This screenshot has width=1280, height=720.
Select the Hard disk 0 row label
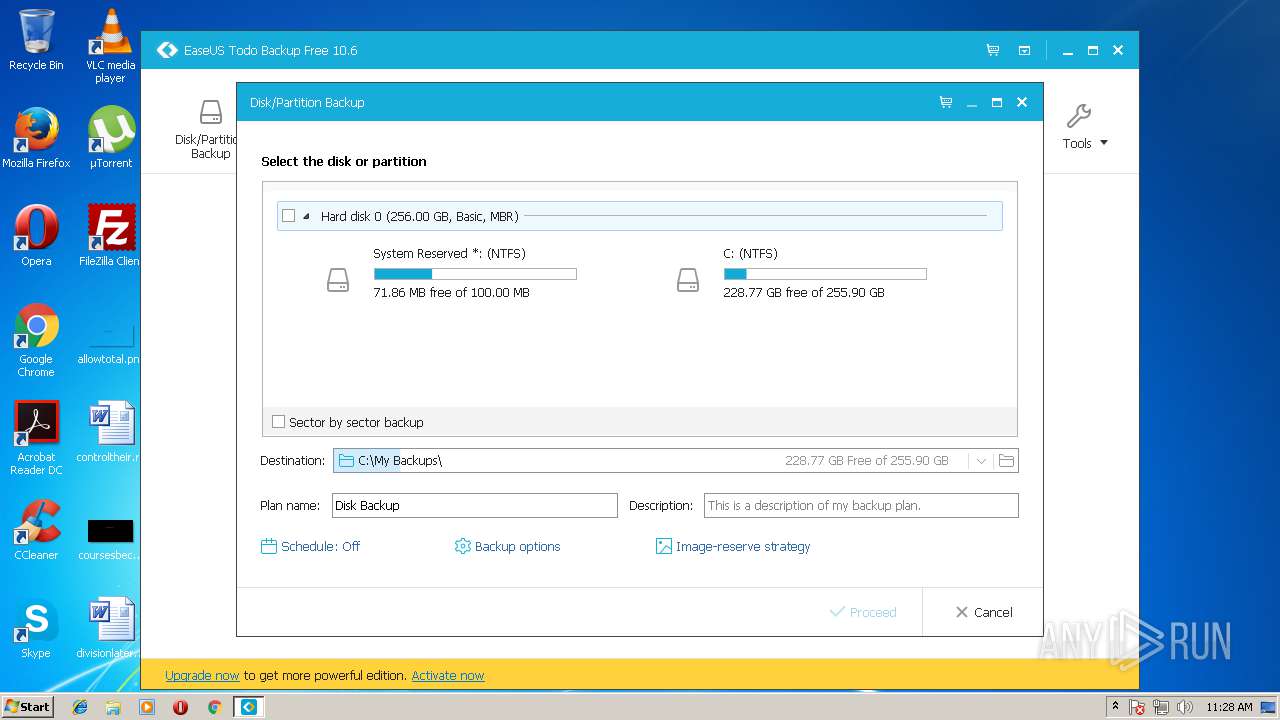[419, 216]
